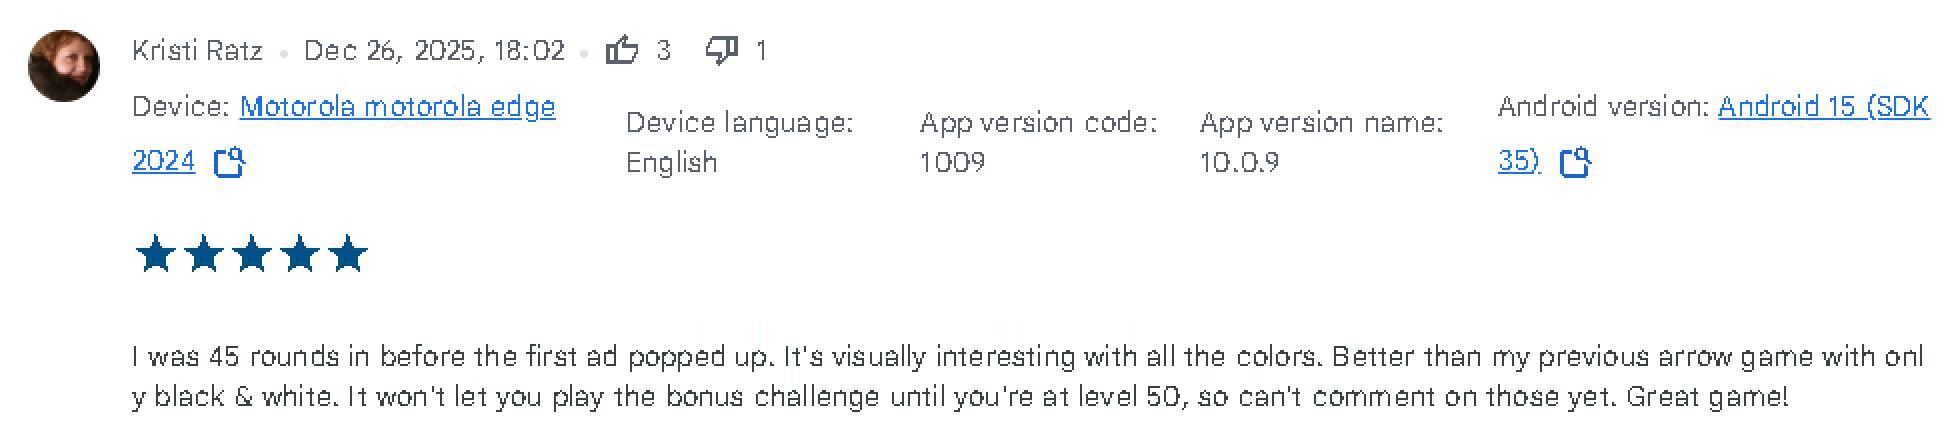
Task: Click the copy icon after the Android version
Action: [1575, 162]
